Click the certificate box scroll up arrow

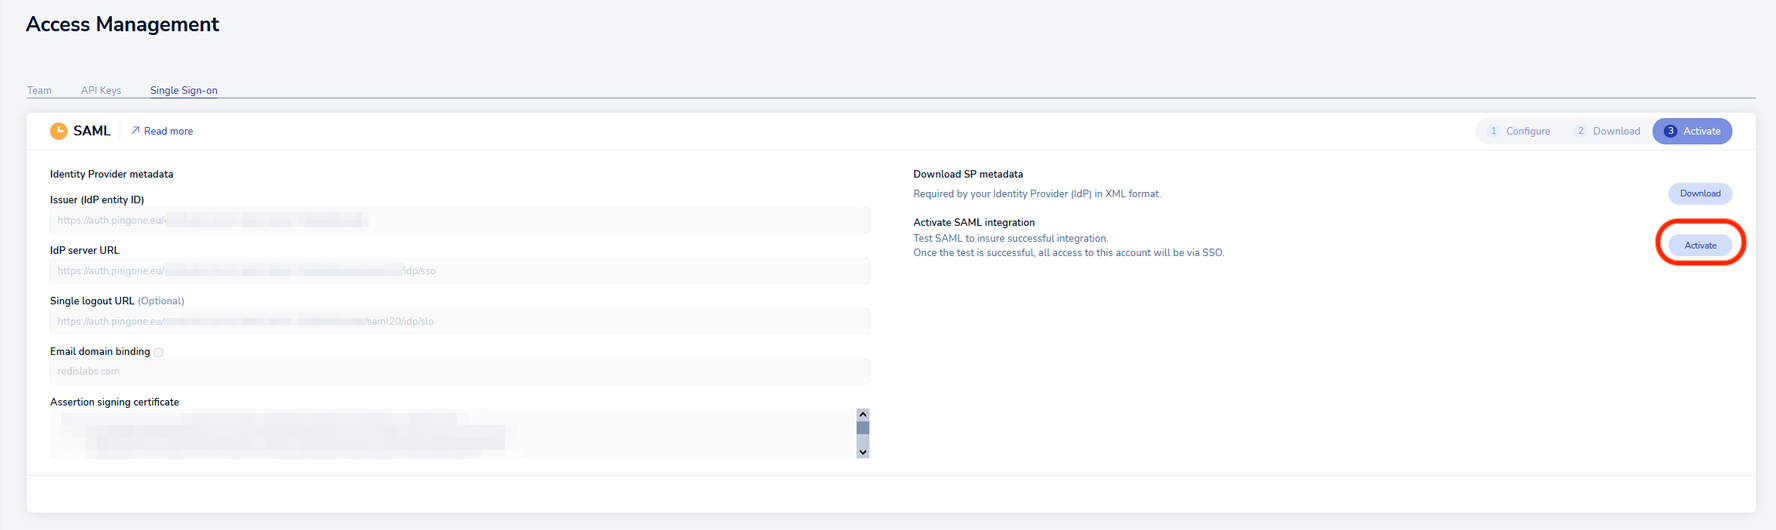[x=863, y=415]
